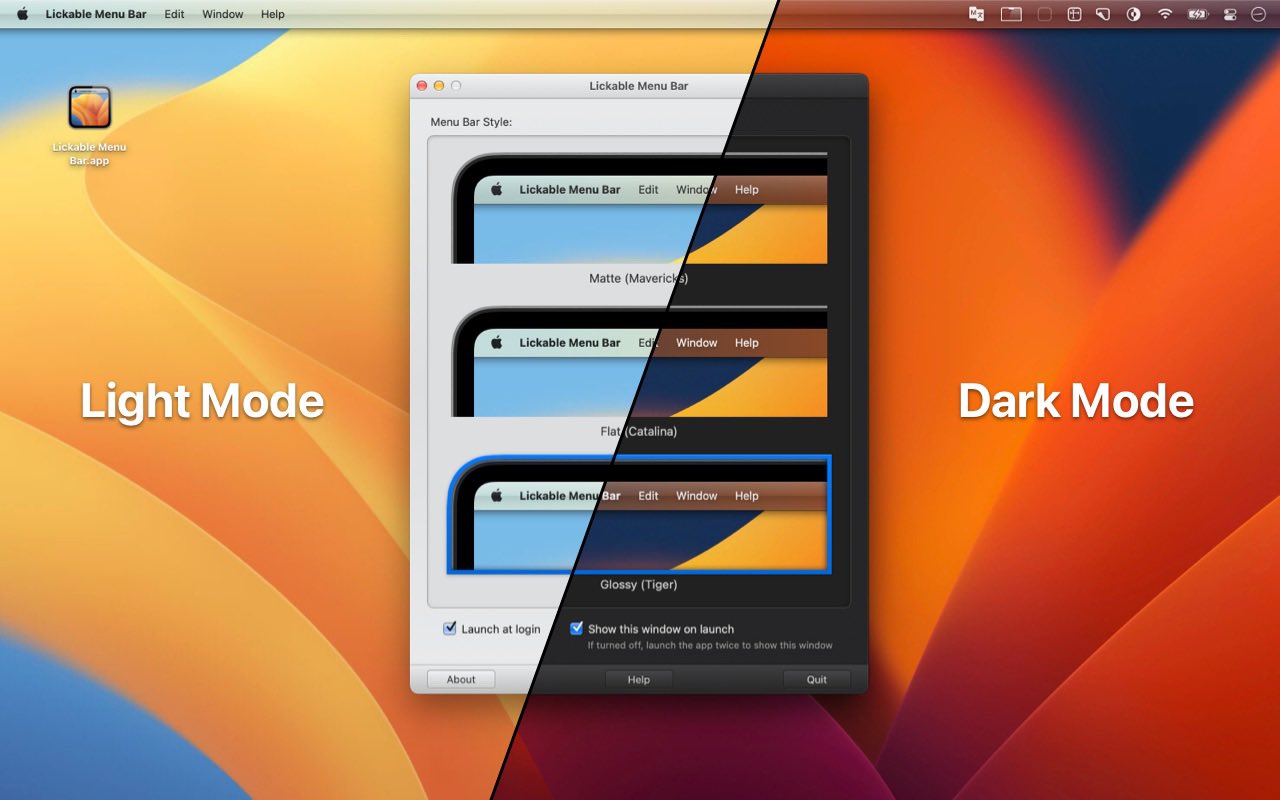
Task: Uncheck Launch at login
Action: point(449,628)
